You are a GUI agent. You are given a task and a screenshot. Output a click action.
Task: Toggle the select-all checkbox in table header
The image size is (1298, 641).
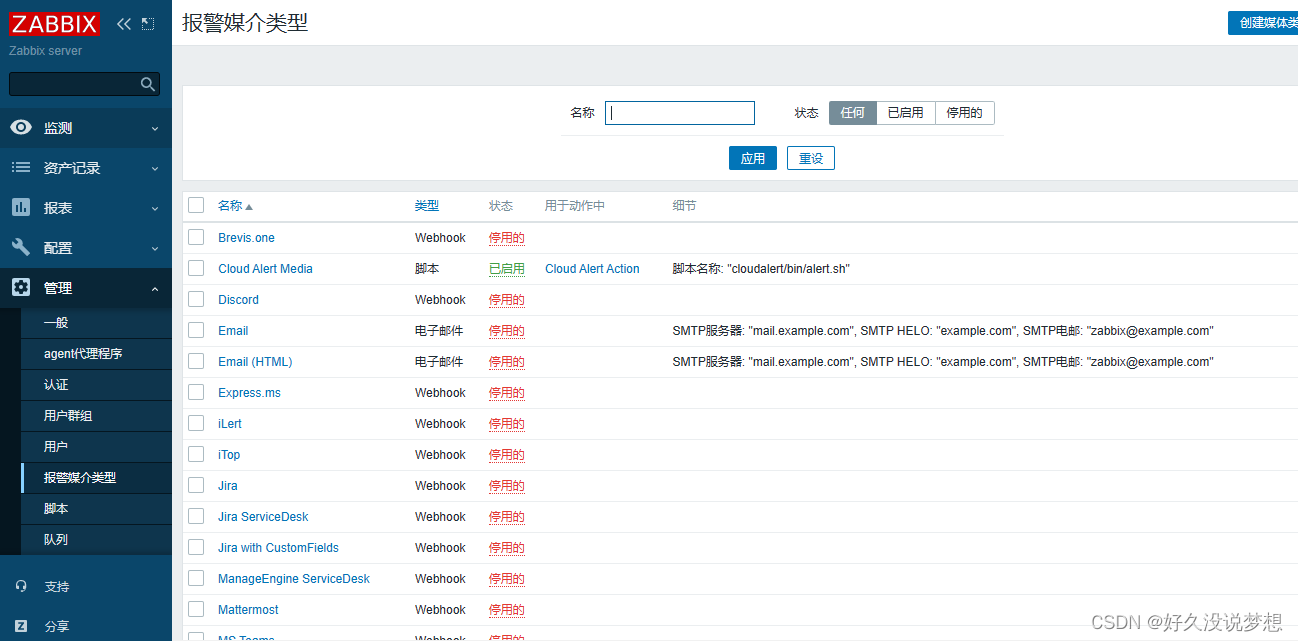click(x=196, y=205)
